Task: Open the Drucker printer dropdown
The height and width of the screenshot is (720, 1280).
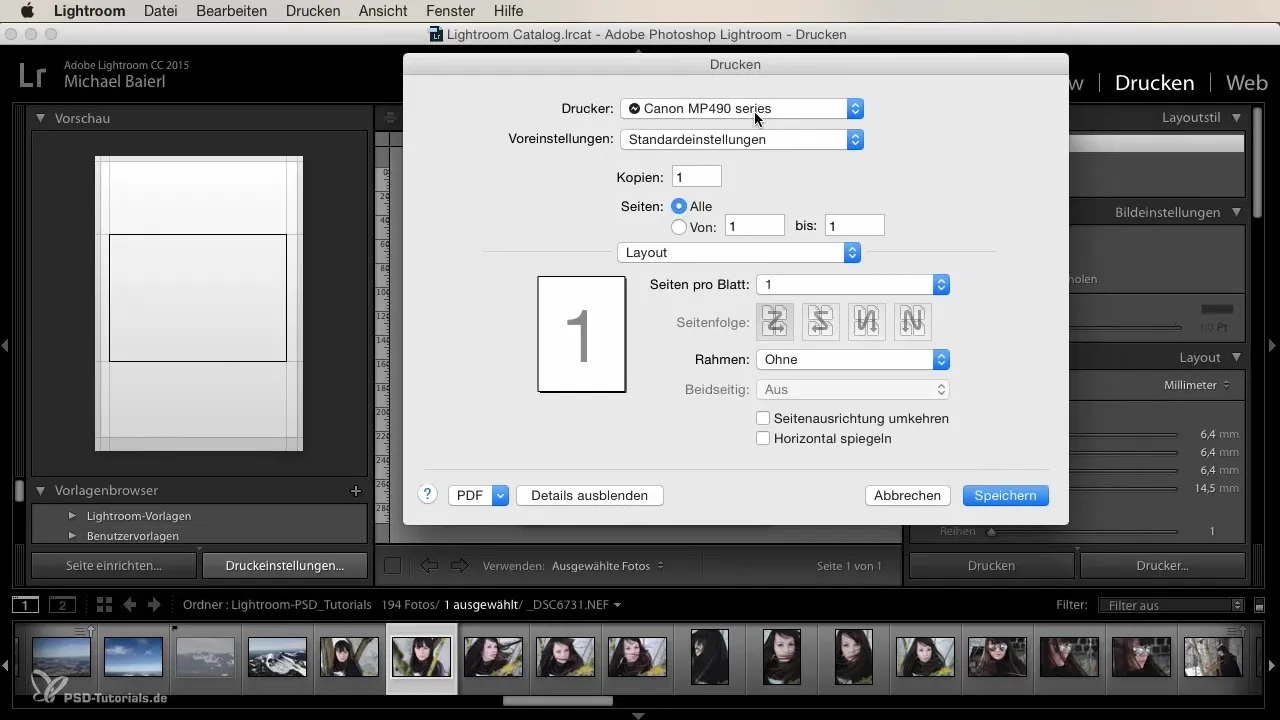Action: 742,108
